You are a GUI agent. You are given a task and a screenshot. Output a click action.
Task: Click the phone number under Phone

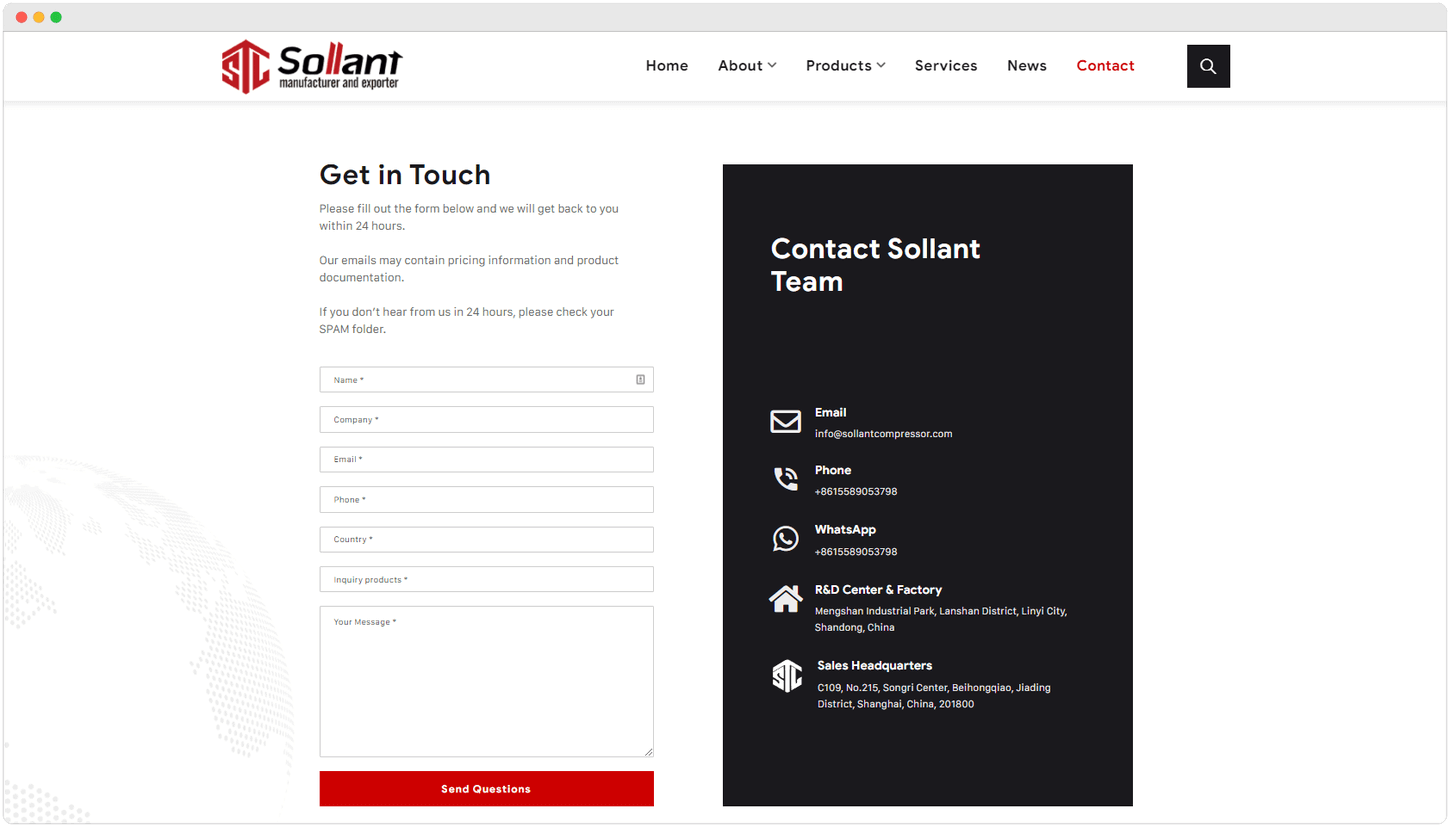point(856,492)
